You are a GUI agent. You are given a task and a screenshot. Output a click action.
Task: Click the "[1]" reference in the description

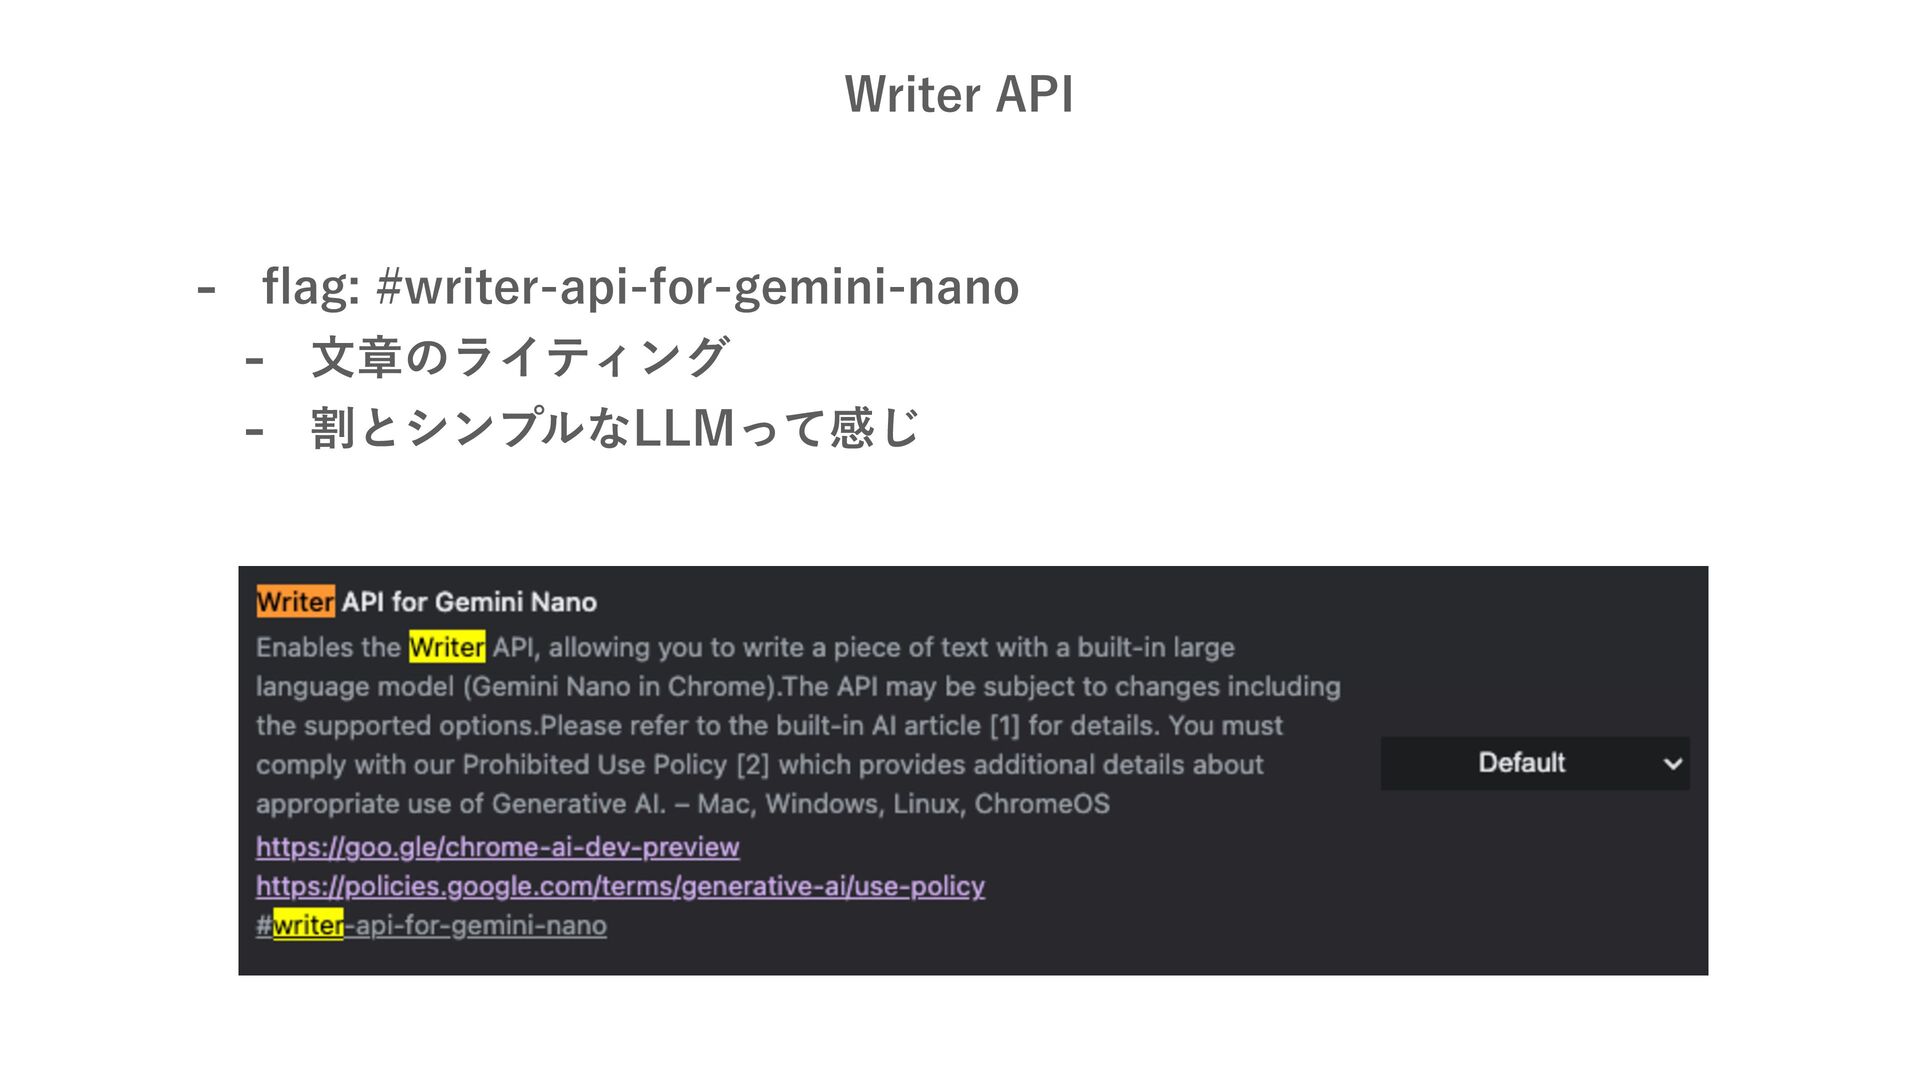click(x=1004, y=725)
